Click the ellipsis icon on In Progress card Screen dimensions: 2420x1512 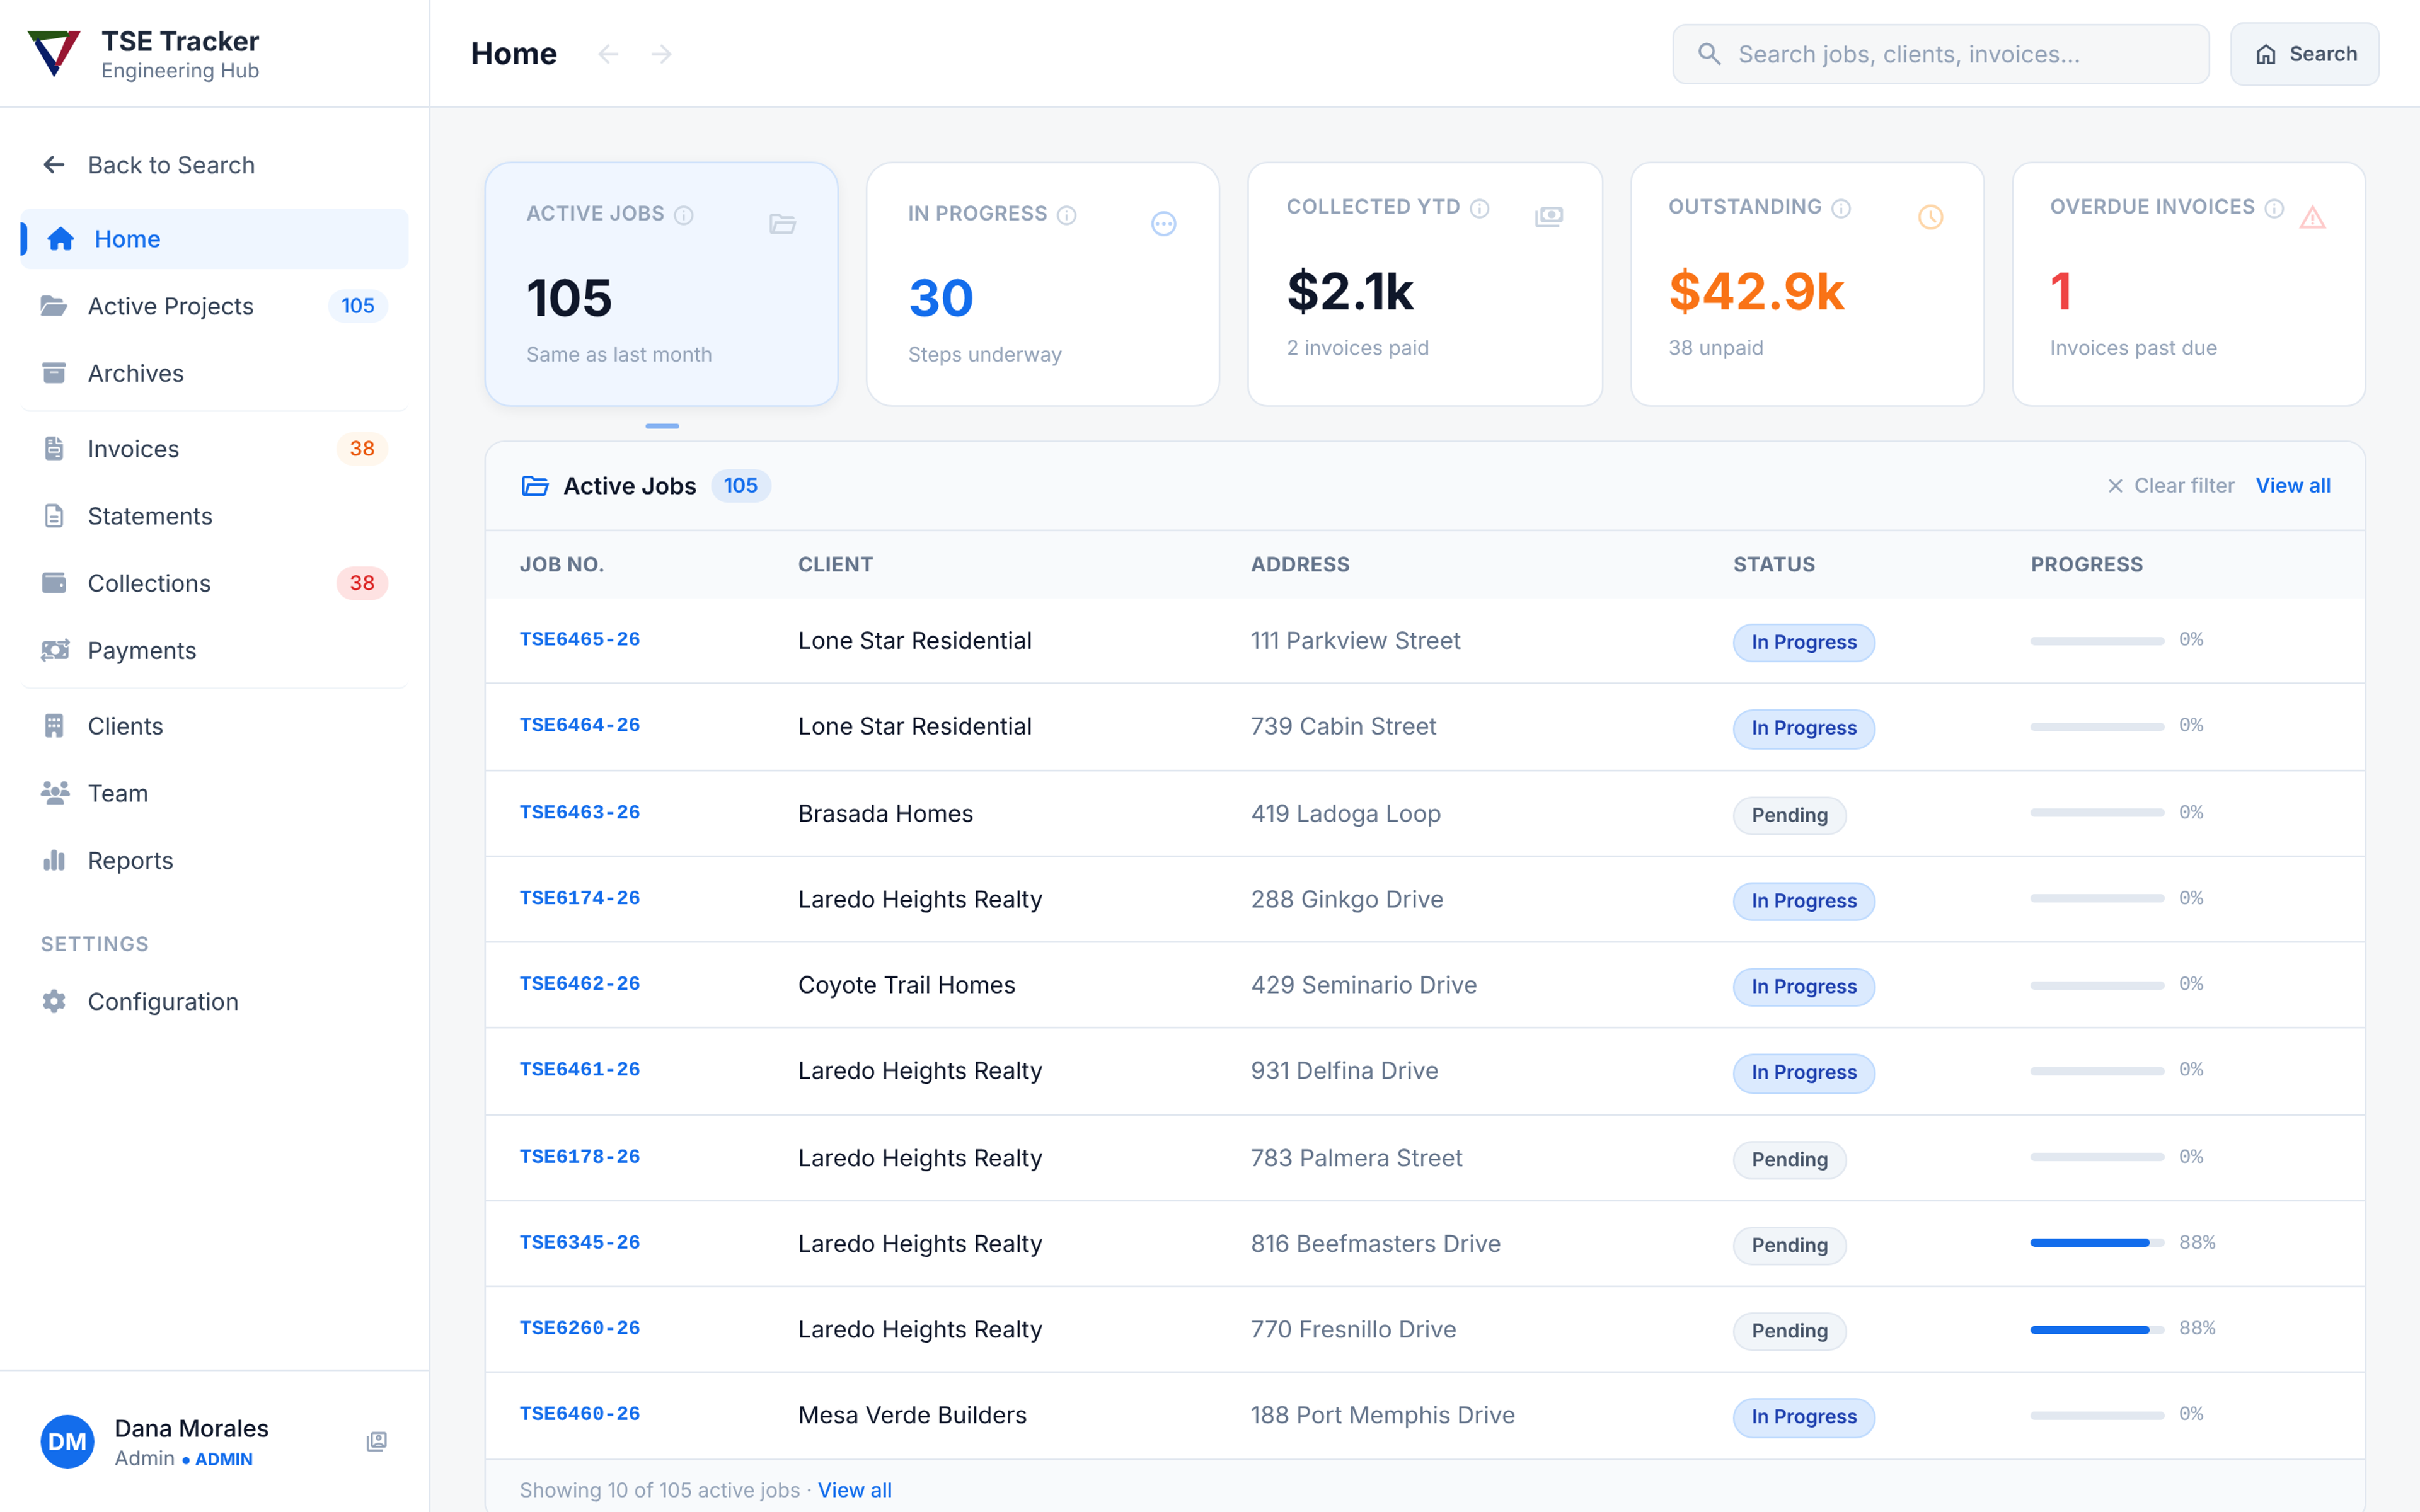point(1164,224)
